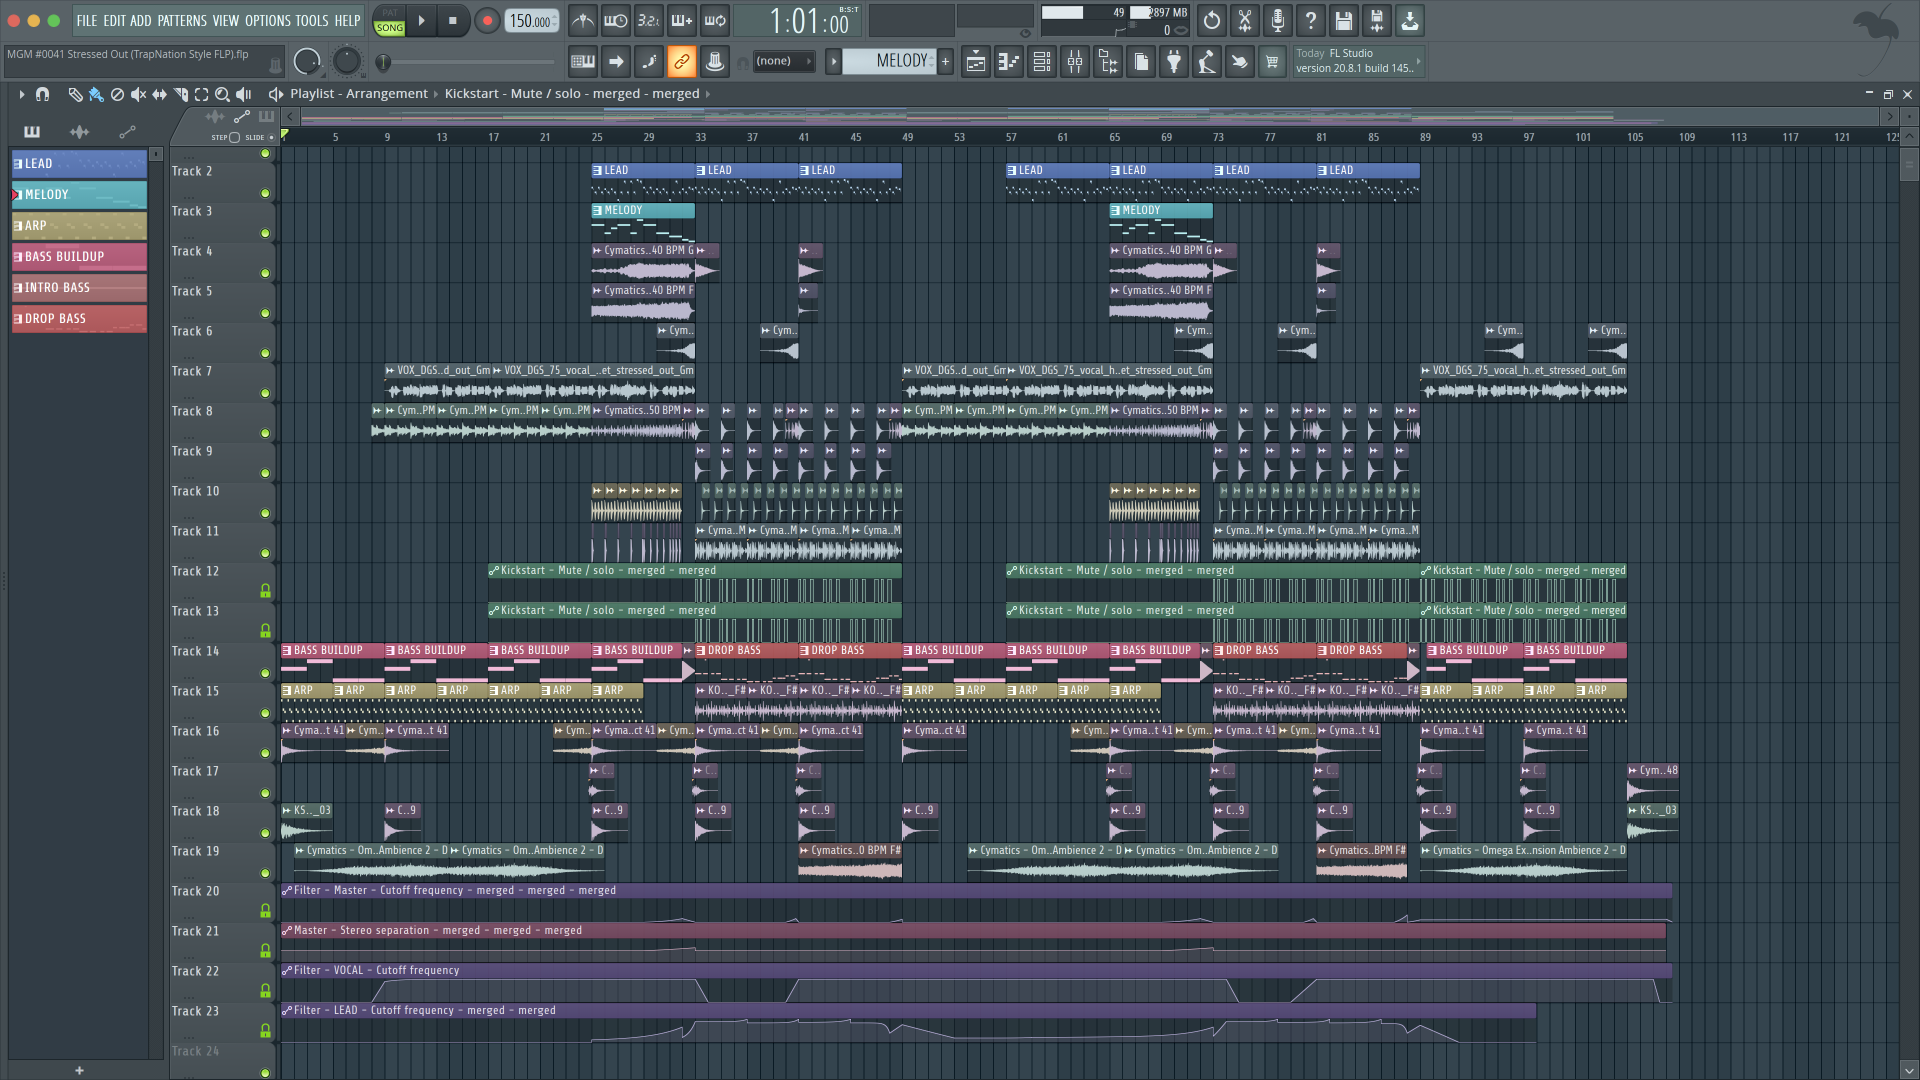Toggle the lock icon on Track 12

[265, 591]
